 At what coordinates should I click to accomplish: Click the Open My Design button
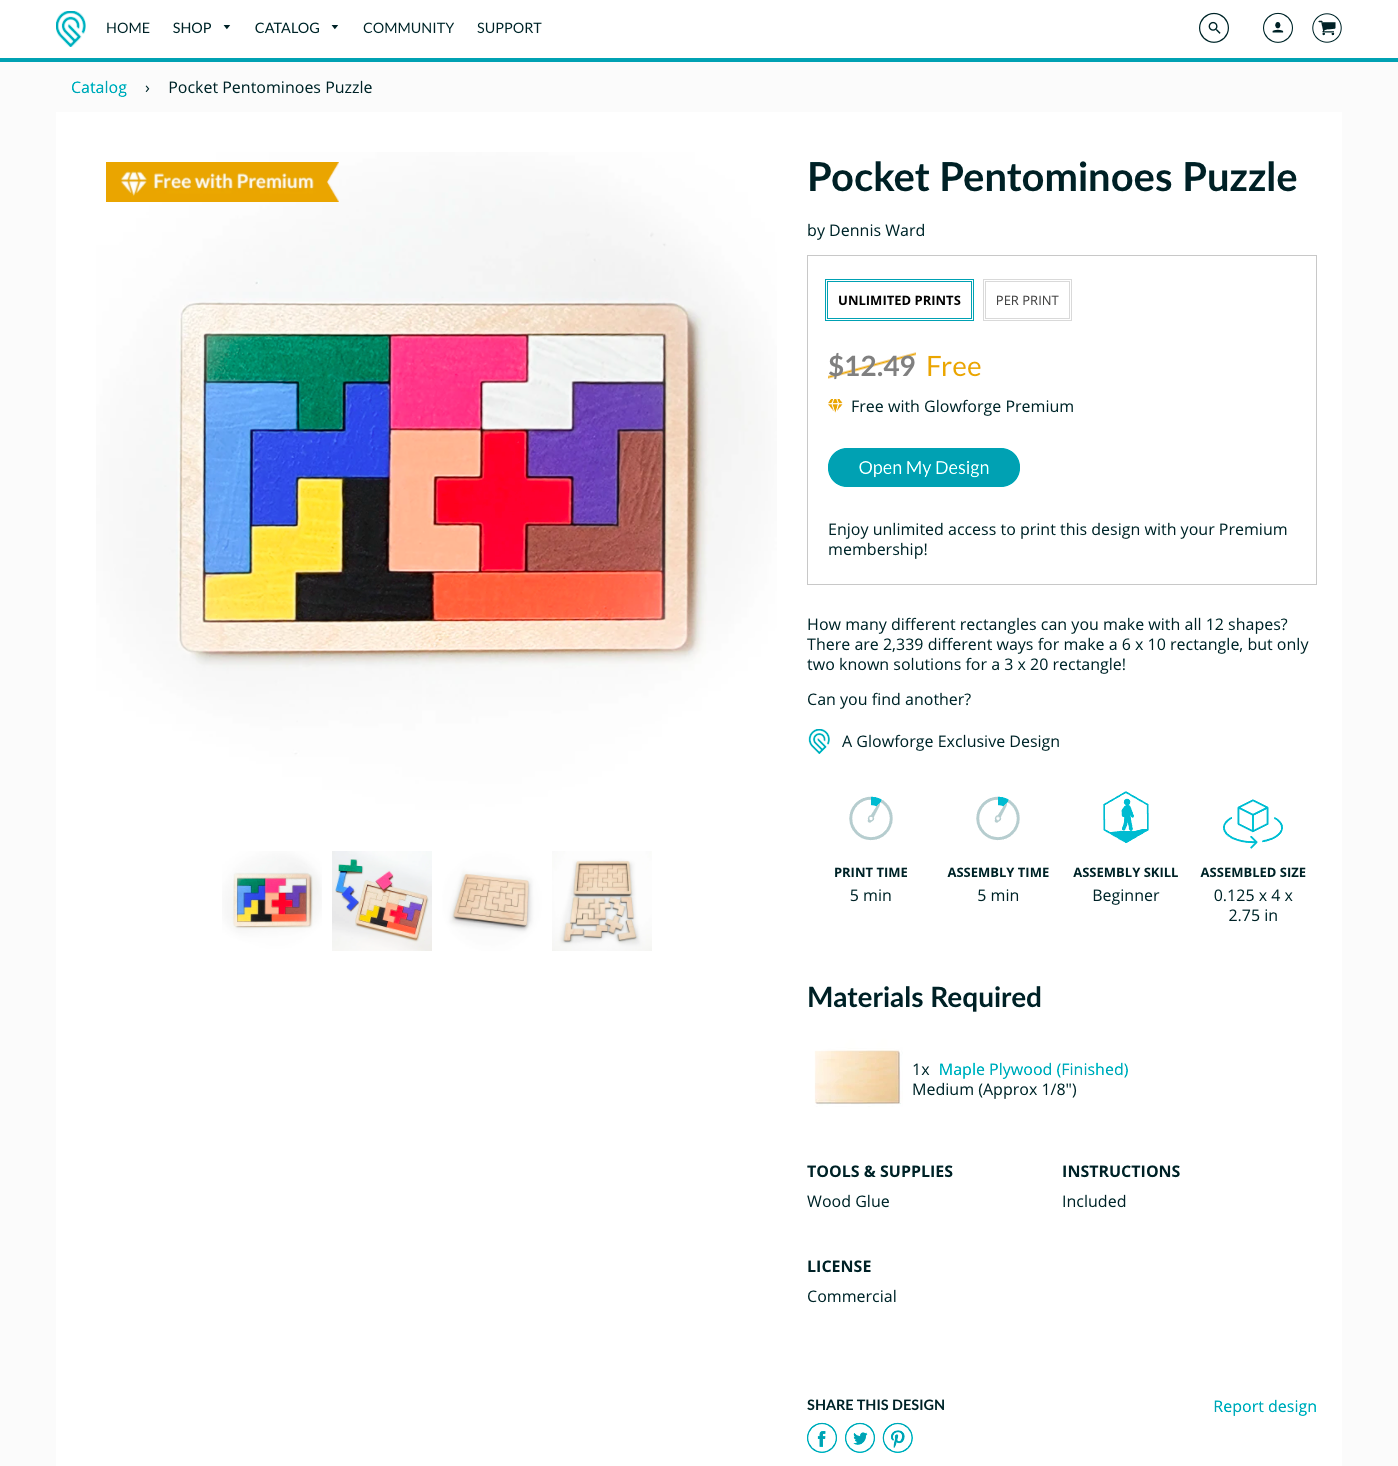pyautogui.click(x=924, y=468)
